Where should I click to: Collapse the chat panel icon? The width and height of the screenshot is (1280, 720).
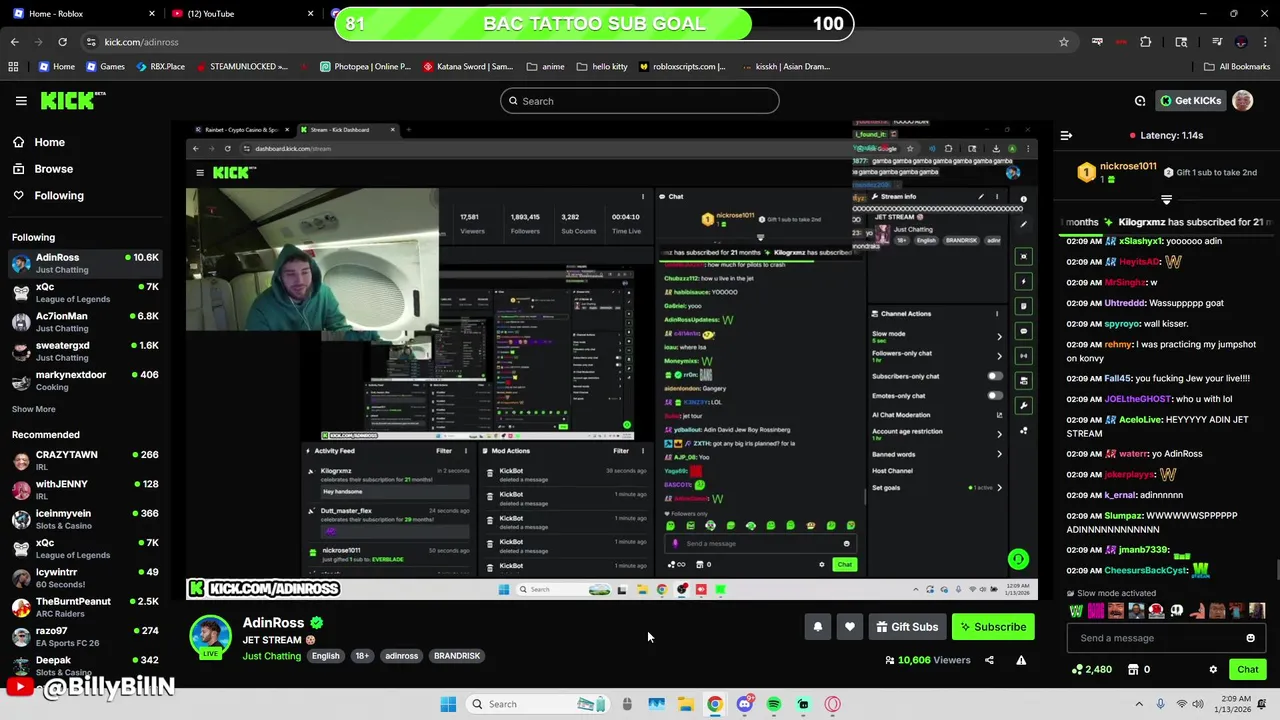1066,135
